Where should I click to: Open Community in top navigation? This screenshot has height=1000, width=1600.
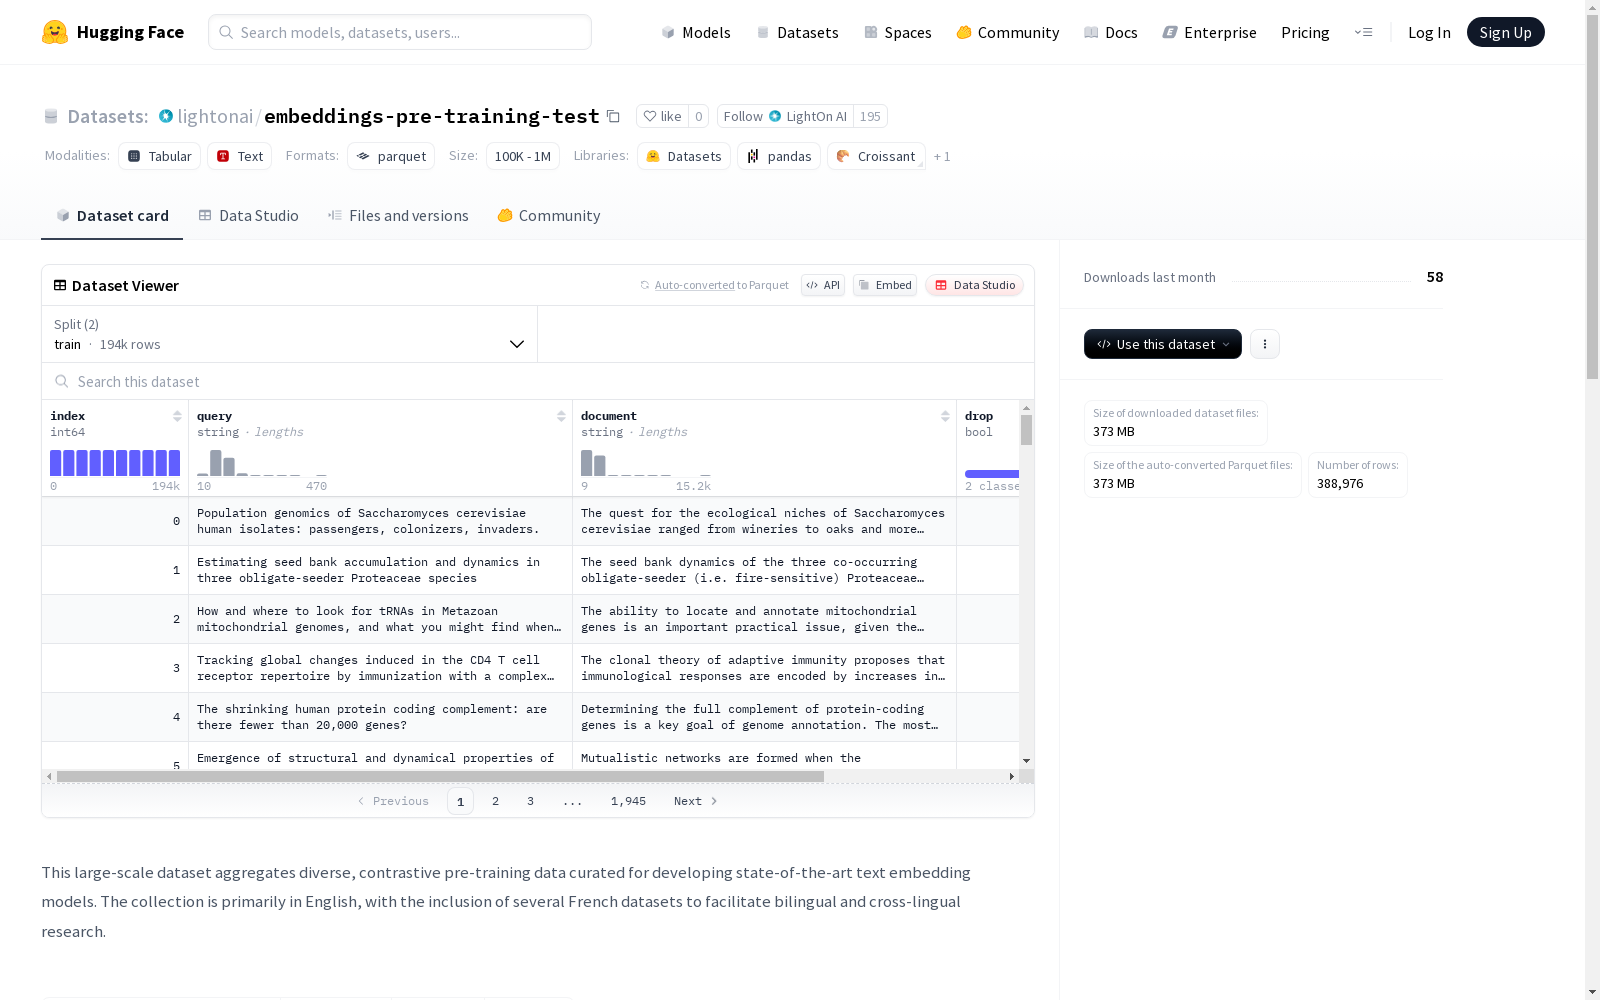[x=1008, y=32]
